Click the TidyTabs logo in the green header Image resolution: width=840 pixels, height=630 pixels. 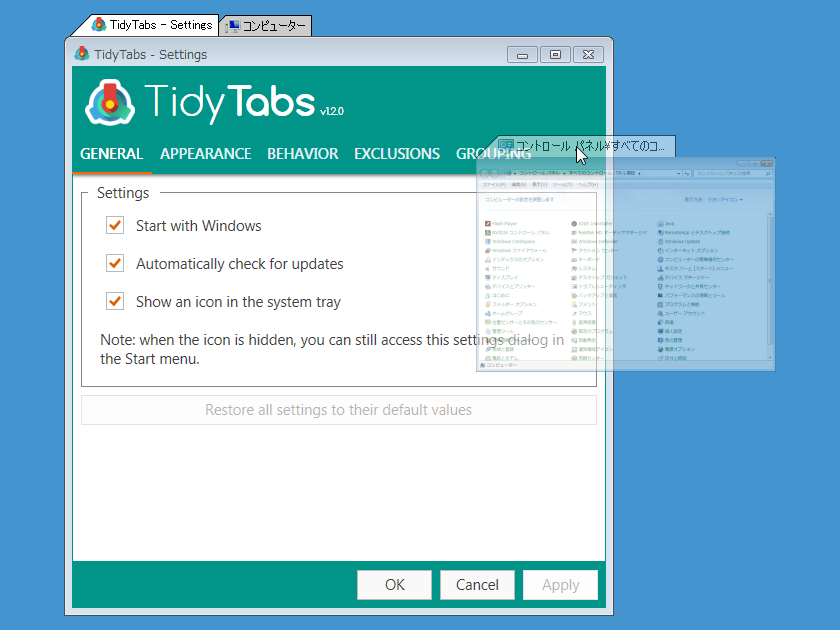click(110, 102)
